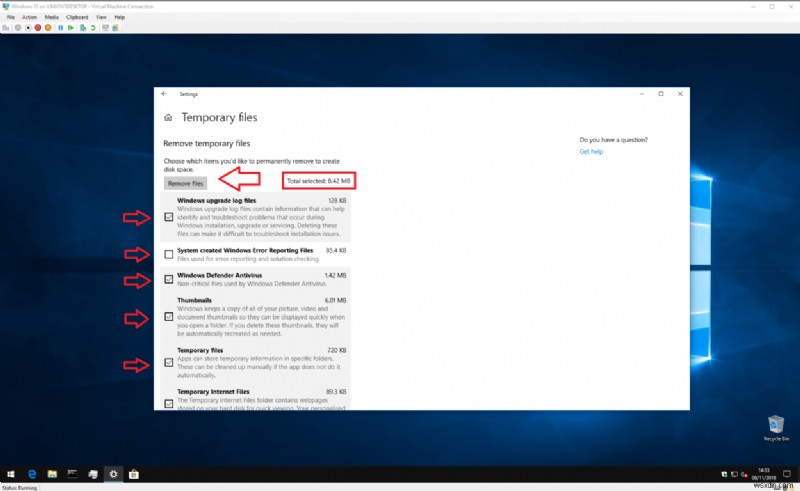
Task: Click the Get help link
Action: click(x=591, y=152)
